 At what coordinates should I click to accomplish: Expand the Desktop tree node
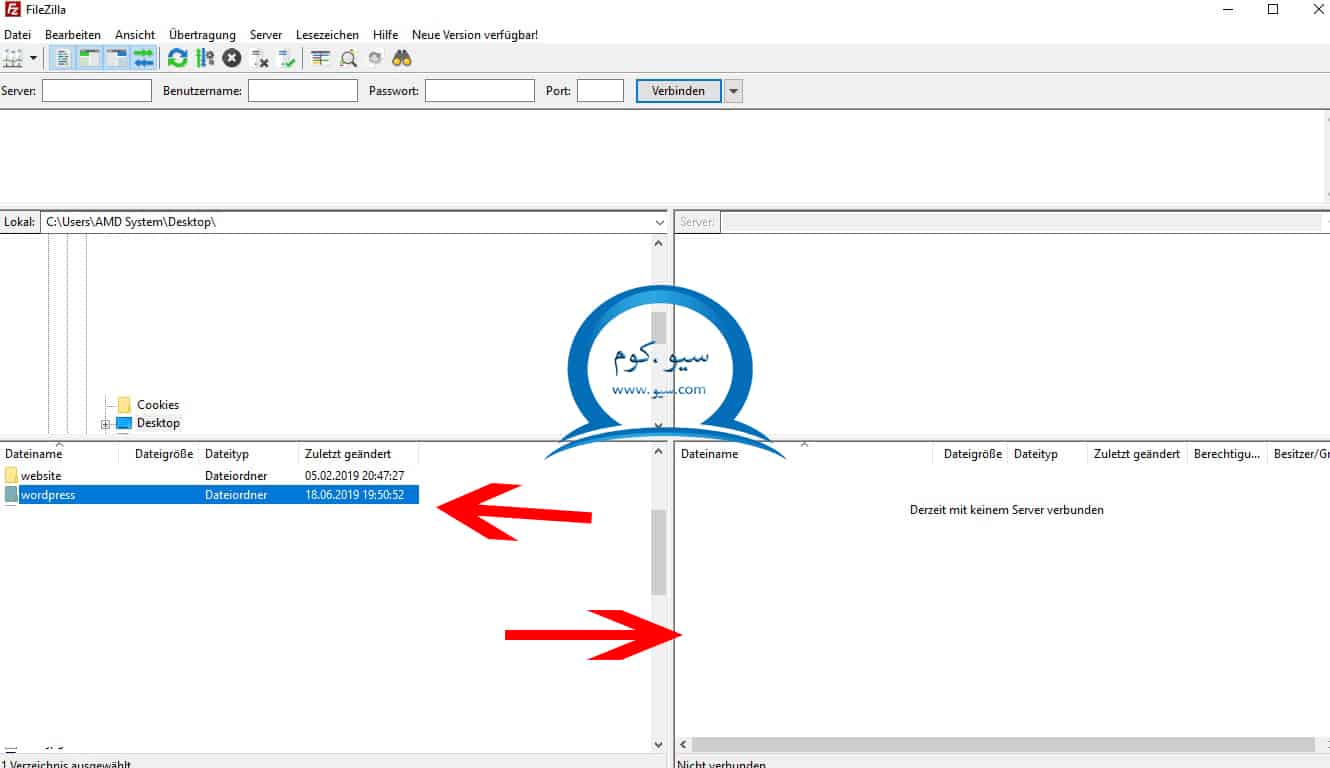tap(106, 424)
